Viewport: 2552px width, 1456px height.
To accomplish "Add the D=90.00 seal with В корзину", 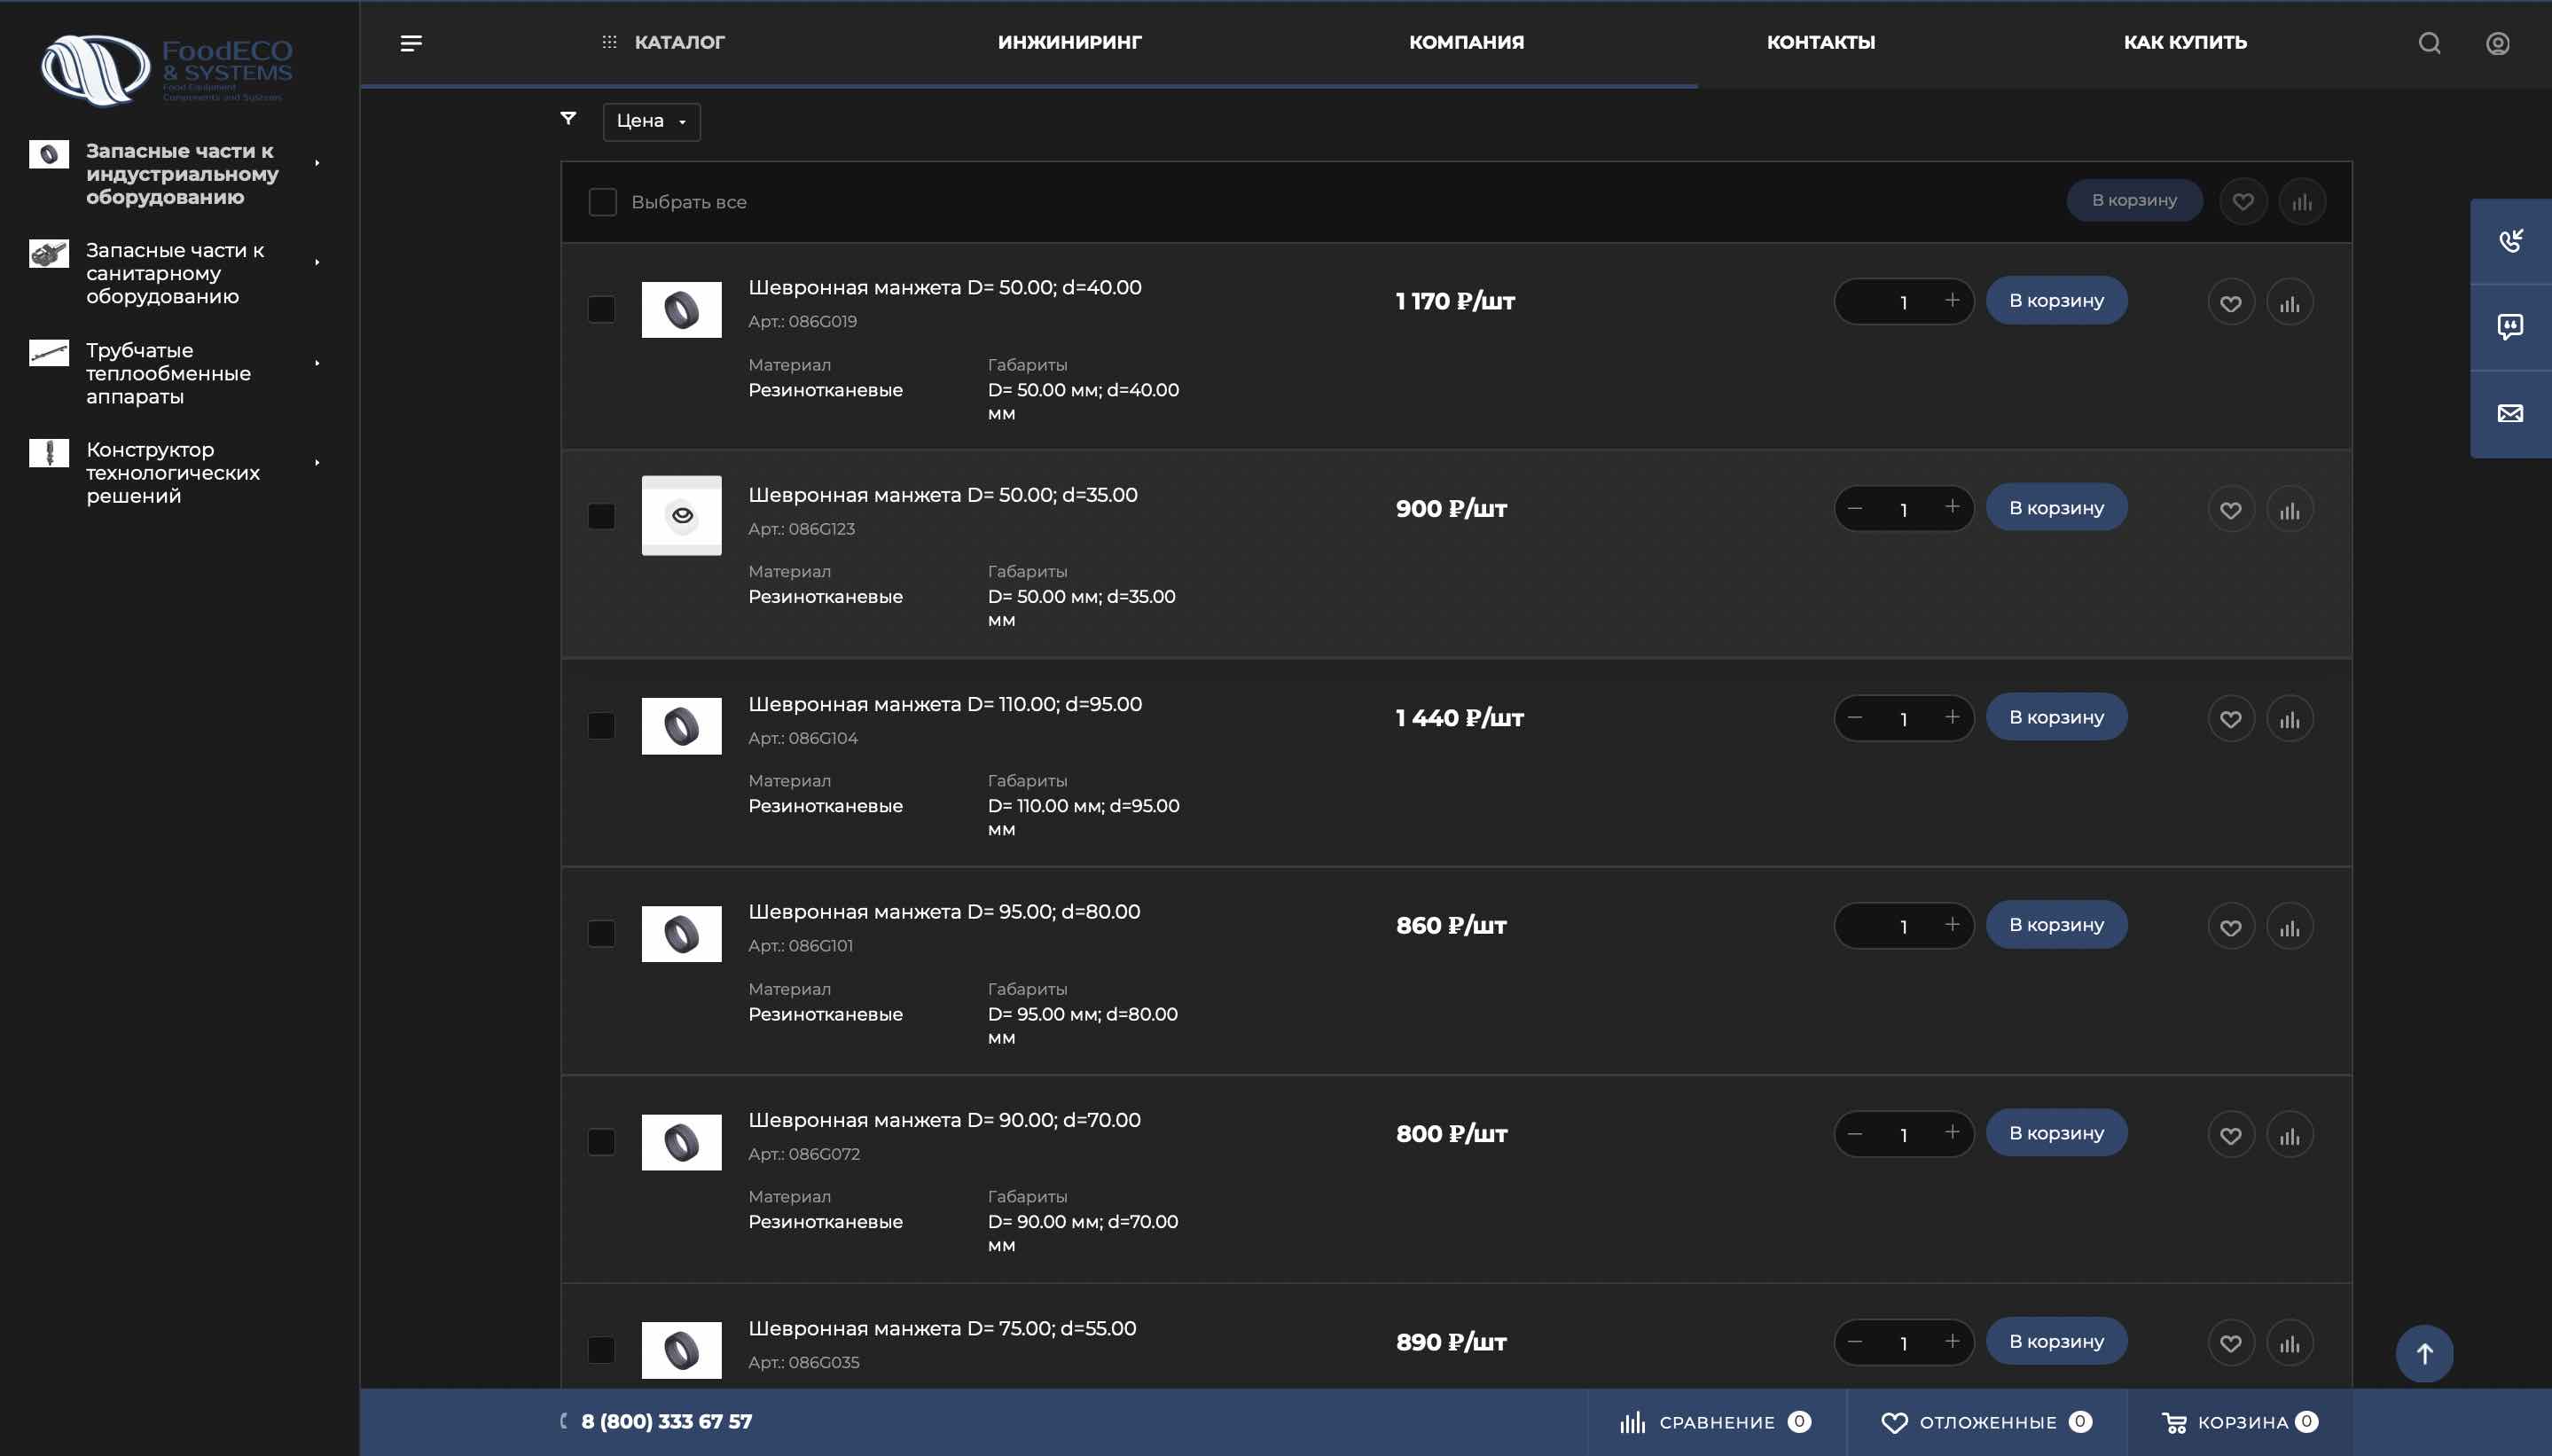I will (x=2056, y=1133).
